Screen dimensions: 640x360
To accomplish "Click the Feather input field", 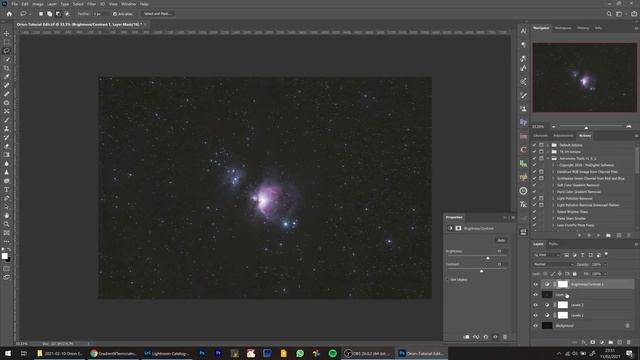I will pos(100,14).
